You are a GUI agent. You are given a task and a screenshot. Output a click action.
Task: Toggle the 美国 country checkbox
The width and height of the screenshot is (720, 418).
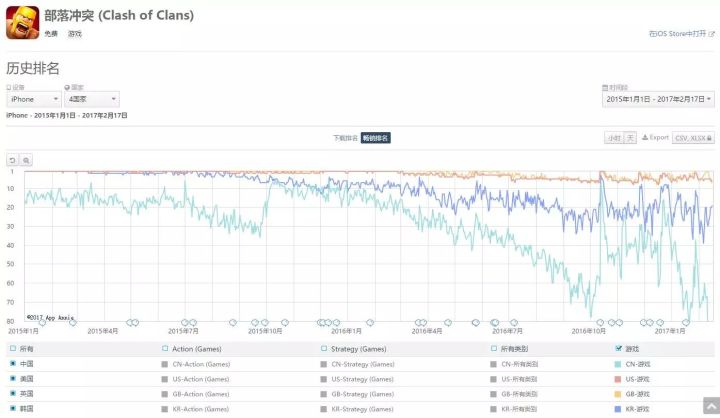coord(13,378)
